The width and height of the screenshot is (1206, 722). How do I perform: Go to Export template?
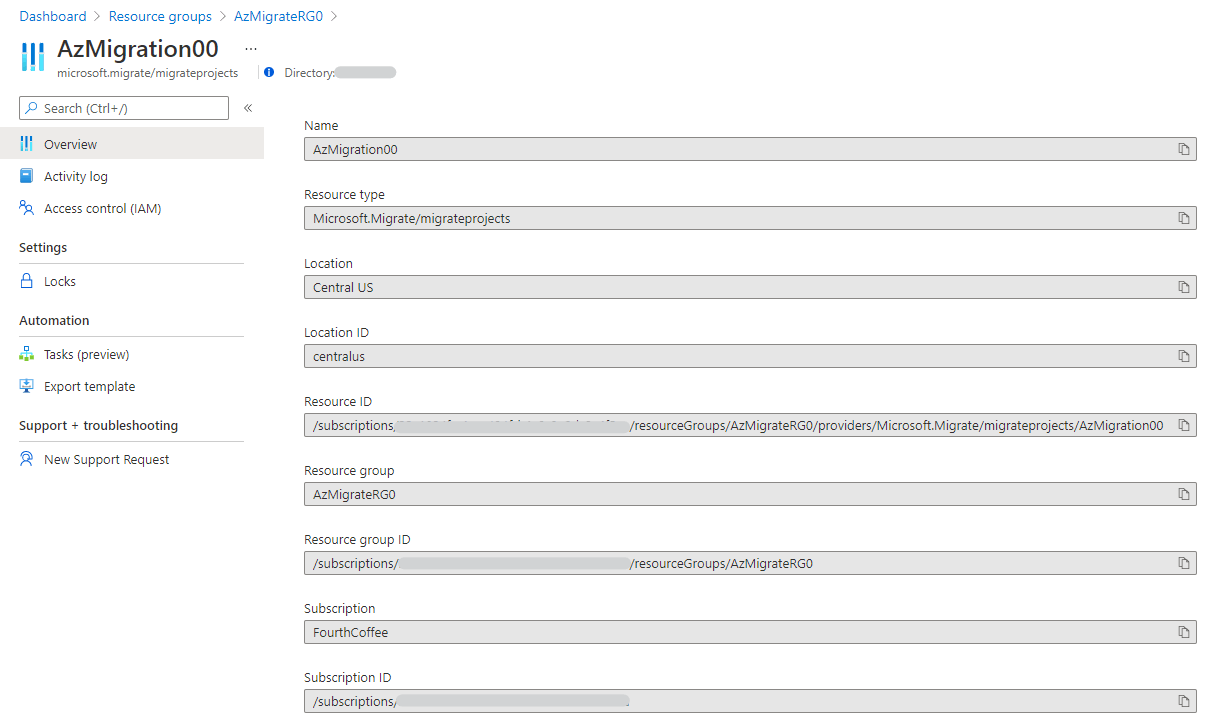pos(89,387)
